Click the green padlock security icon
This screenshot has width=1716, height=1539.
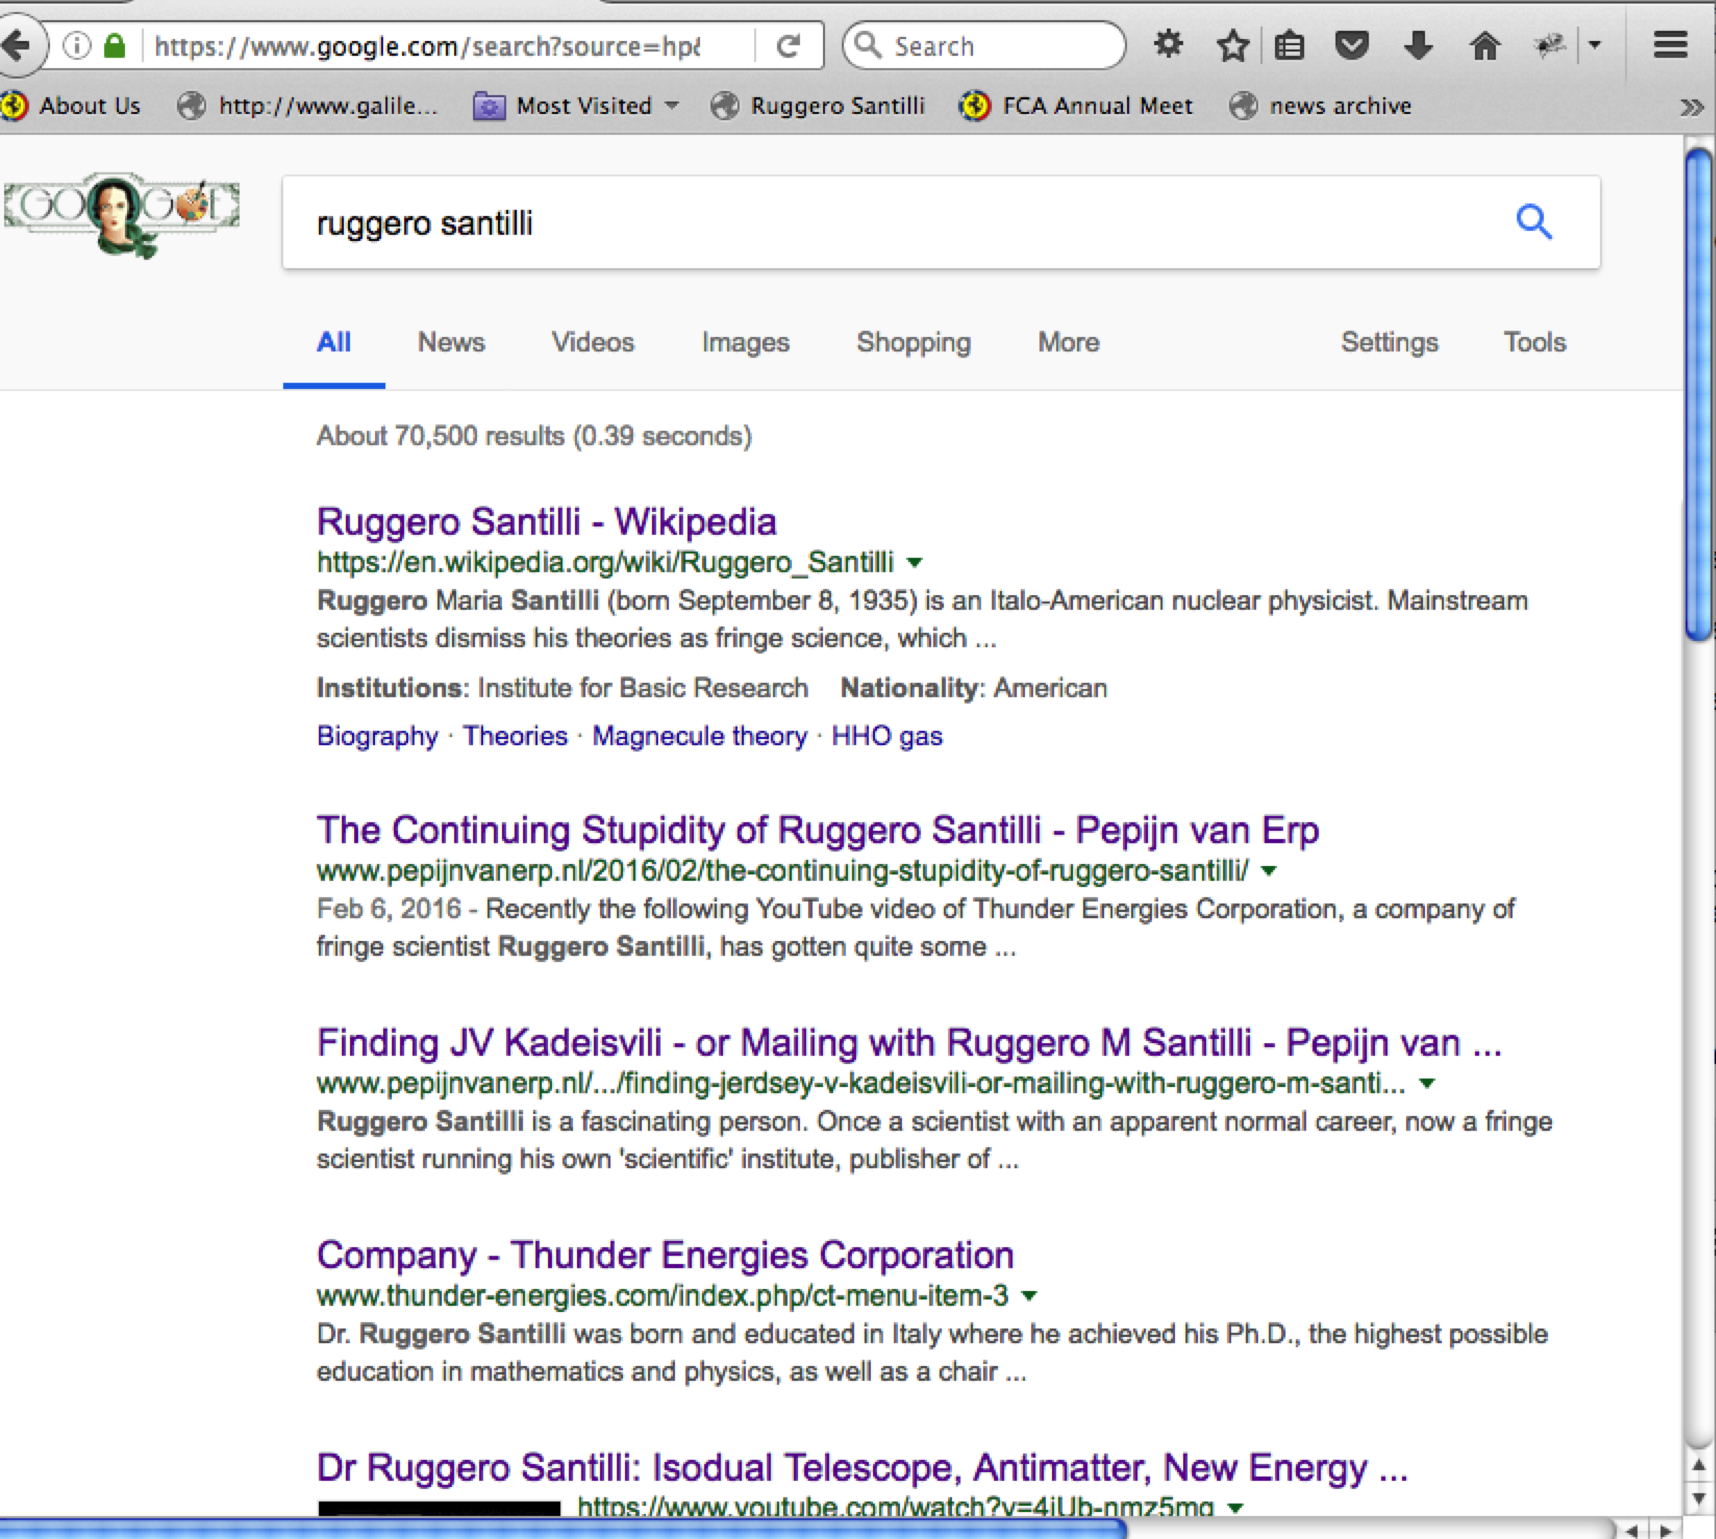coord(116,45)
